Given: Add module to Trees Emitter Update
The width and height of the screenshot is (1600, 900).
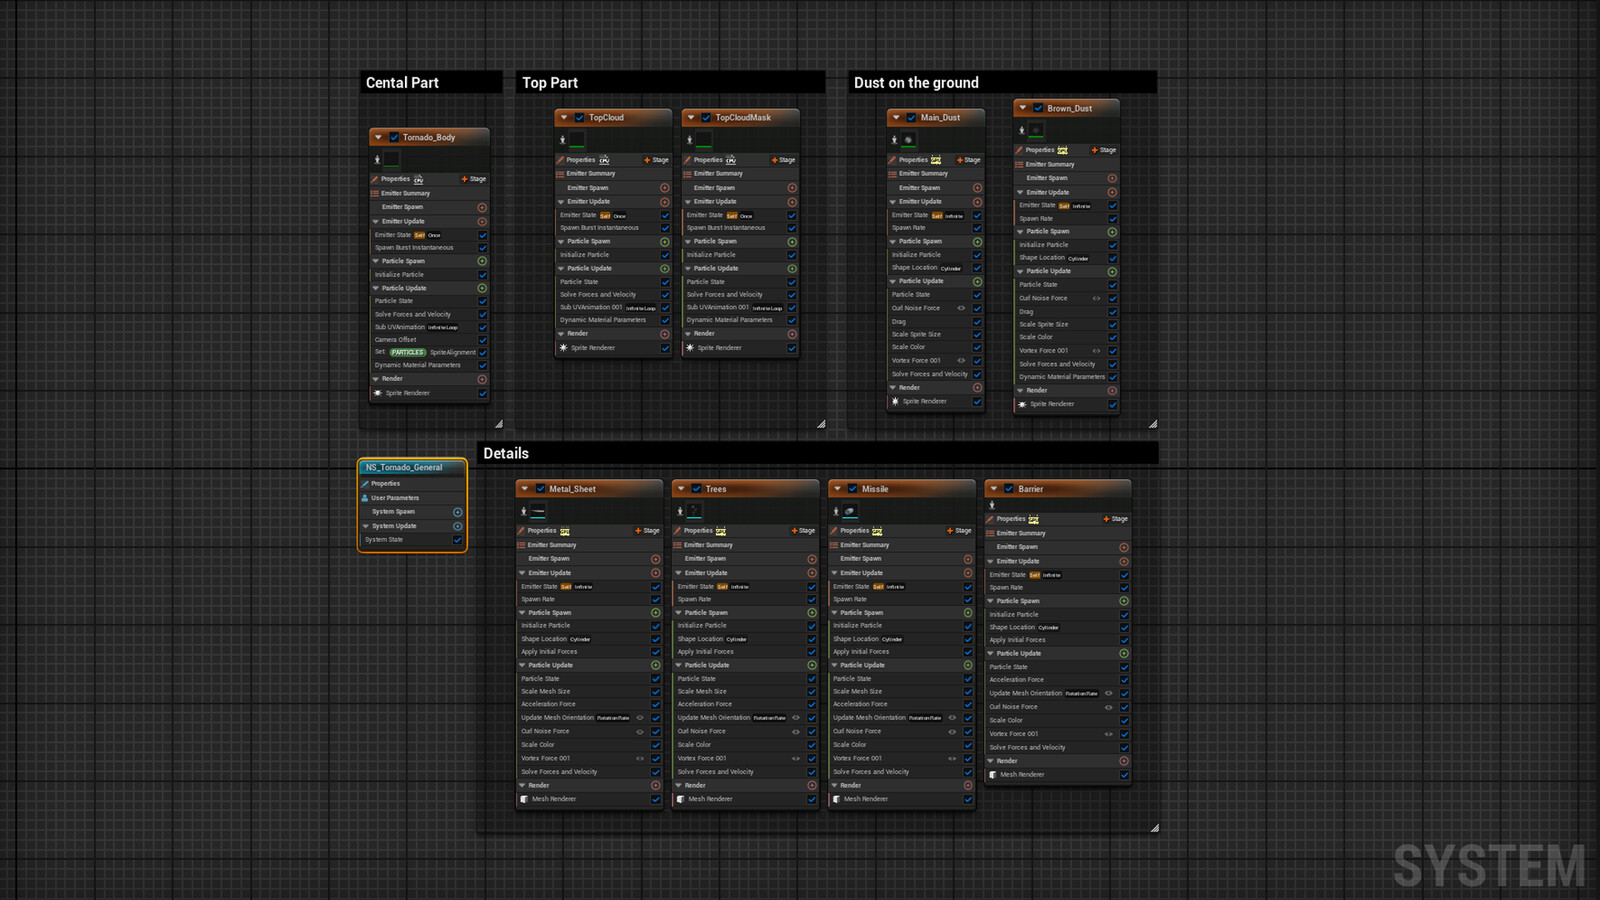Looking at the screenshot, I should point(812,573).
